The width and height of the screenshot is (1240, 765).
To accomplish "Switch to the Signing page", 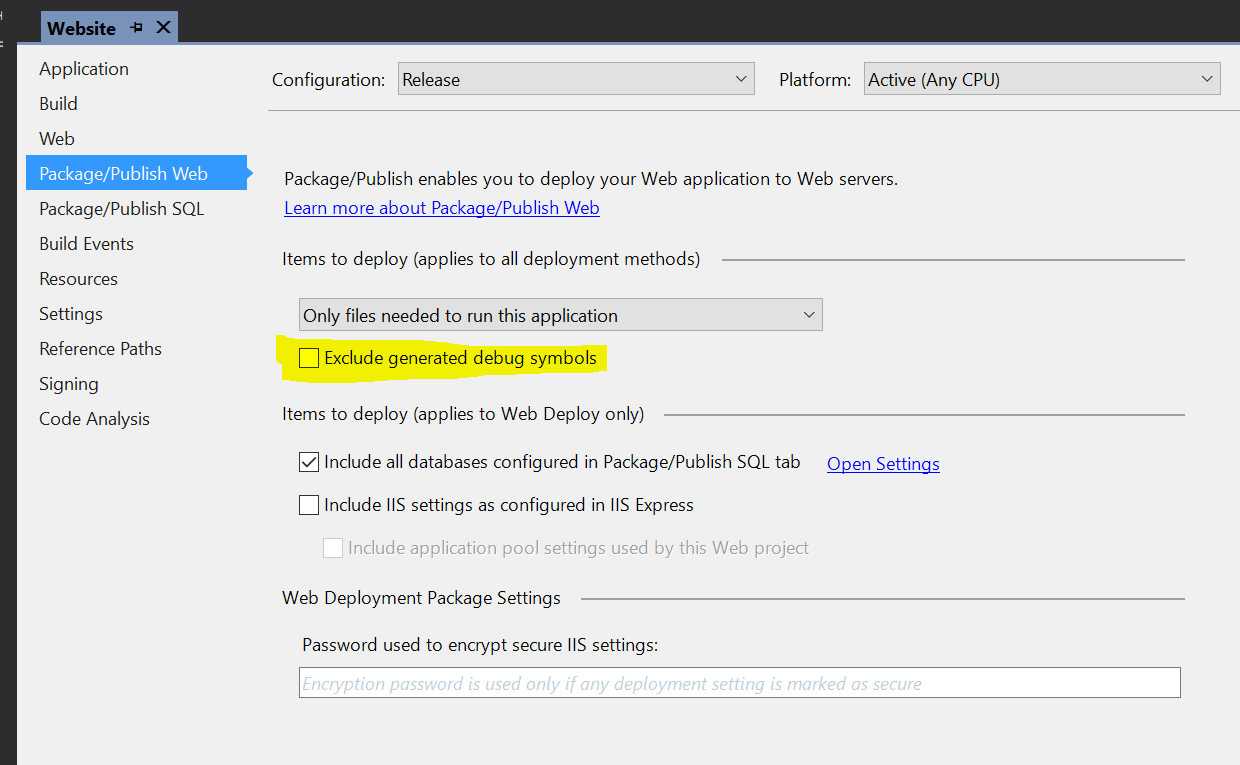I will (x=68, y=383).
